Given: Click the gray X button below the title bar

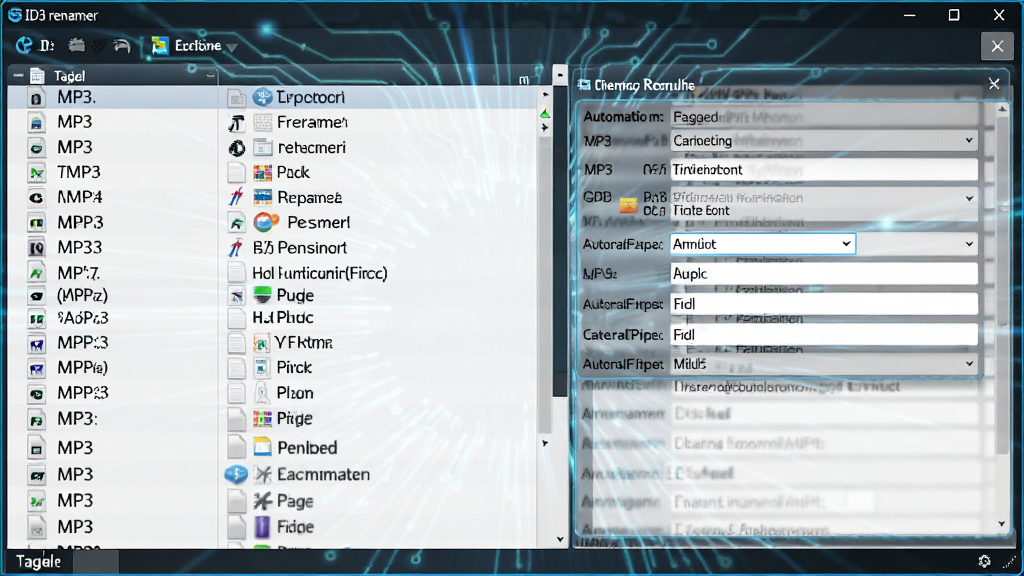Looking at the screenshot, I should tap(997, 46).
